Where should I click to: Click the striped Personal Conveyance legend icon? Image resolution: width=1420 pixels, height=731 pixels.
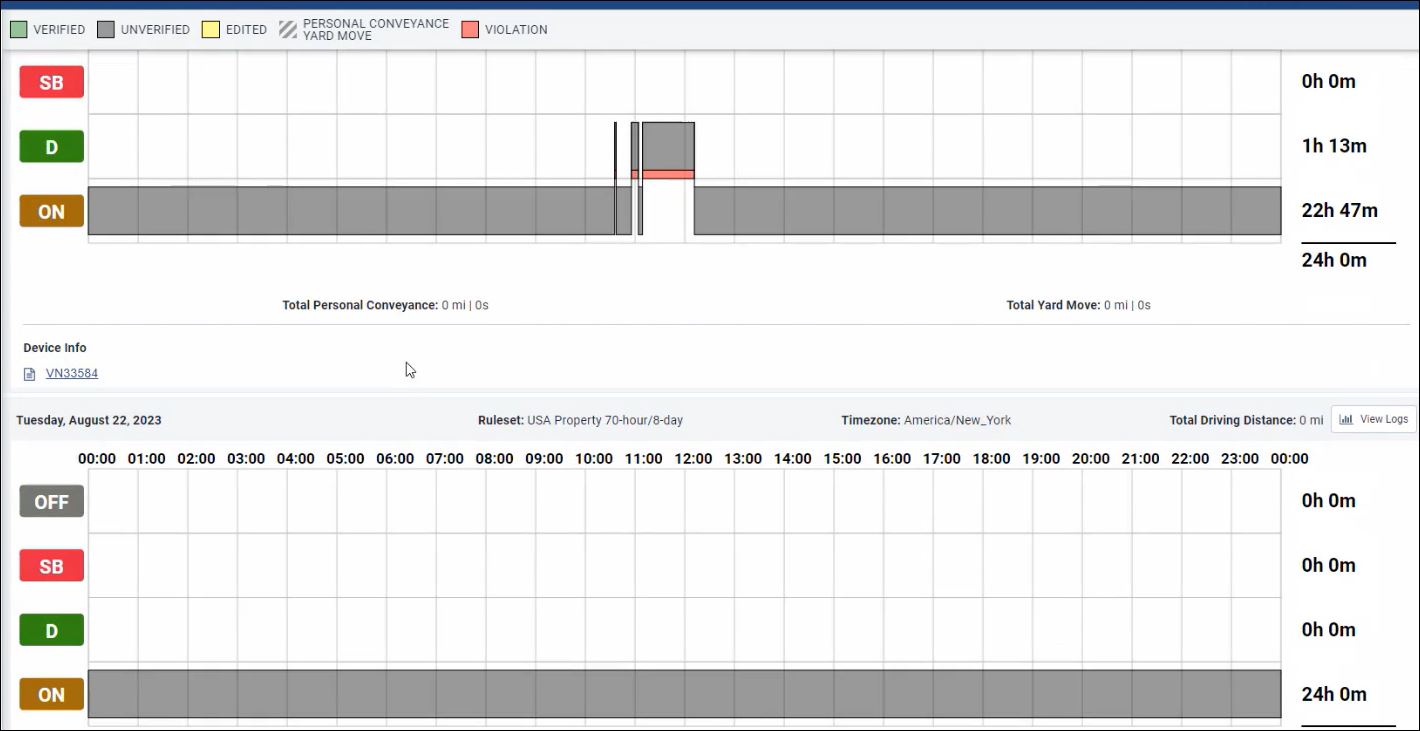pos(287,29)
